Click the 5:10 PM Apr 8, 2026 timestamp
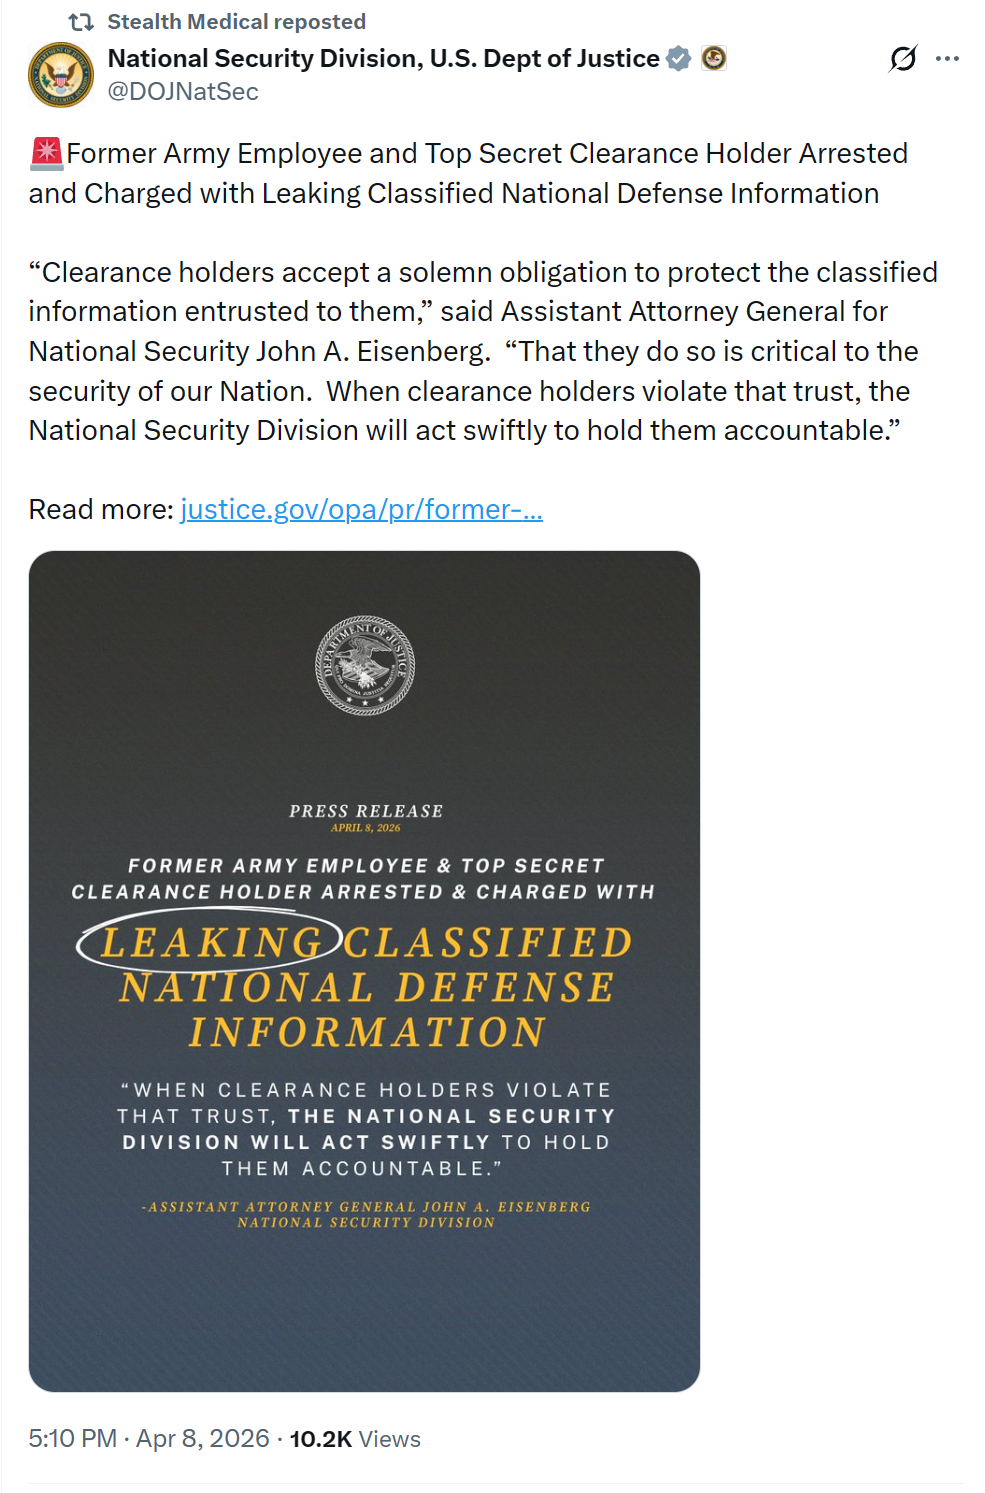 point(149,1439)
